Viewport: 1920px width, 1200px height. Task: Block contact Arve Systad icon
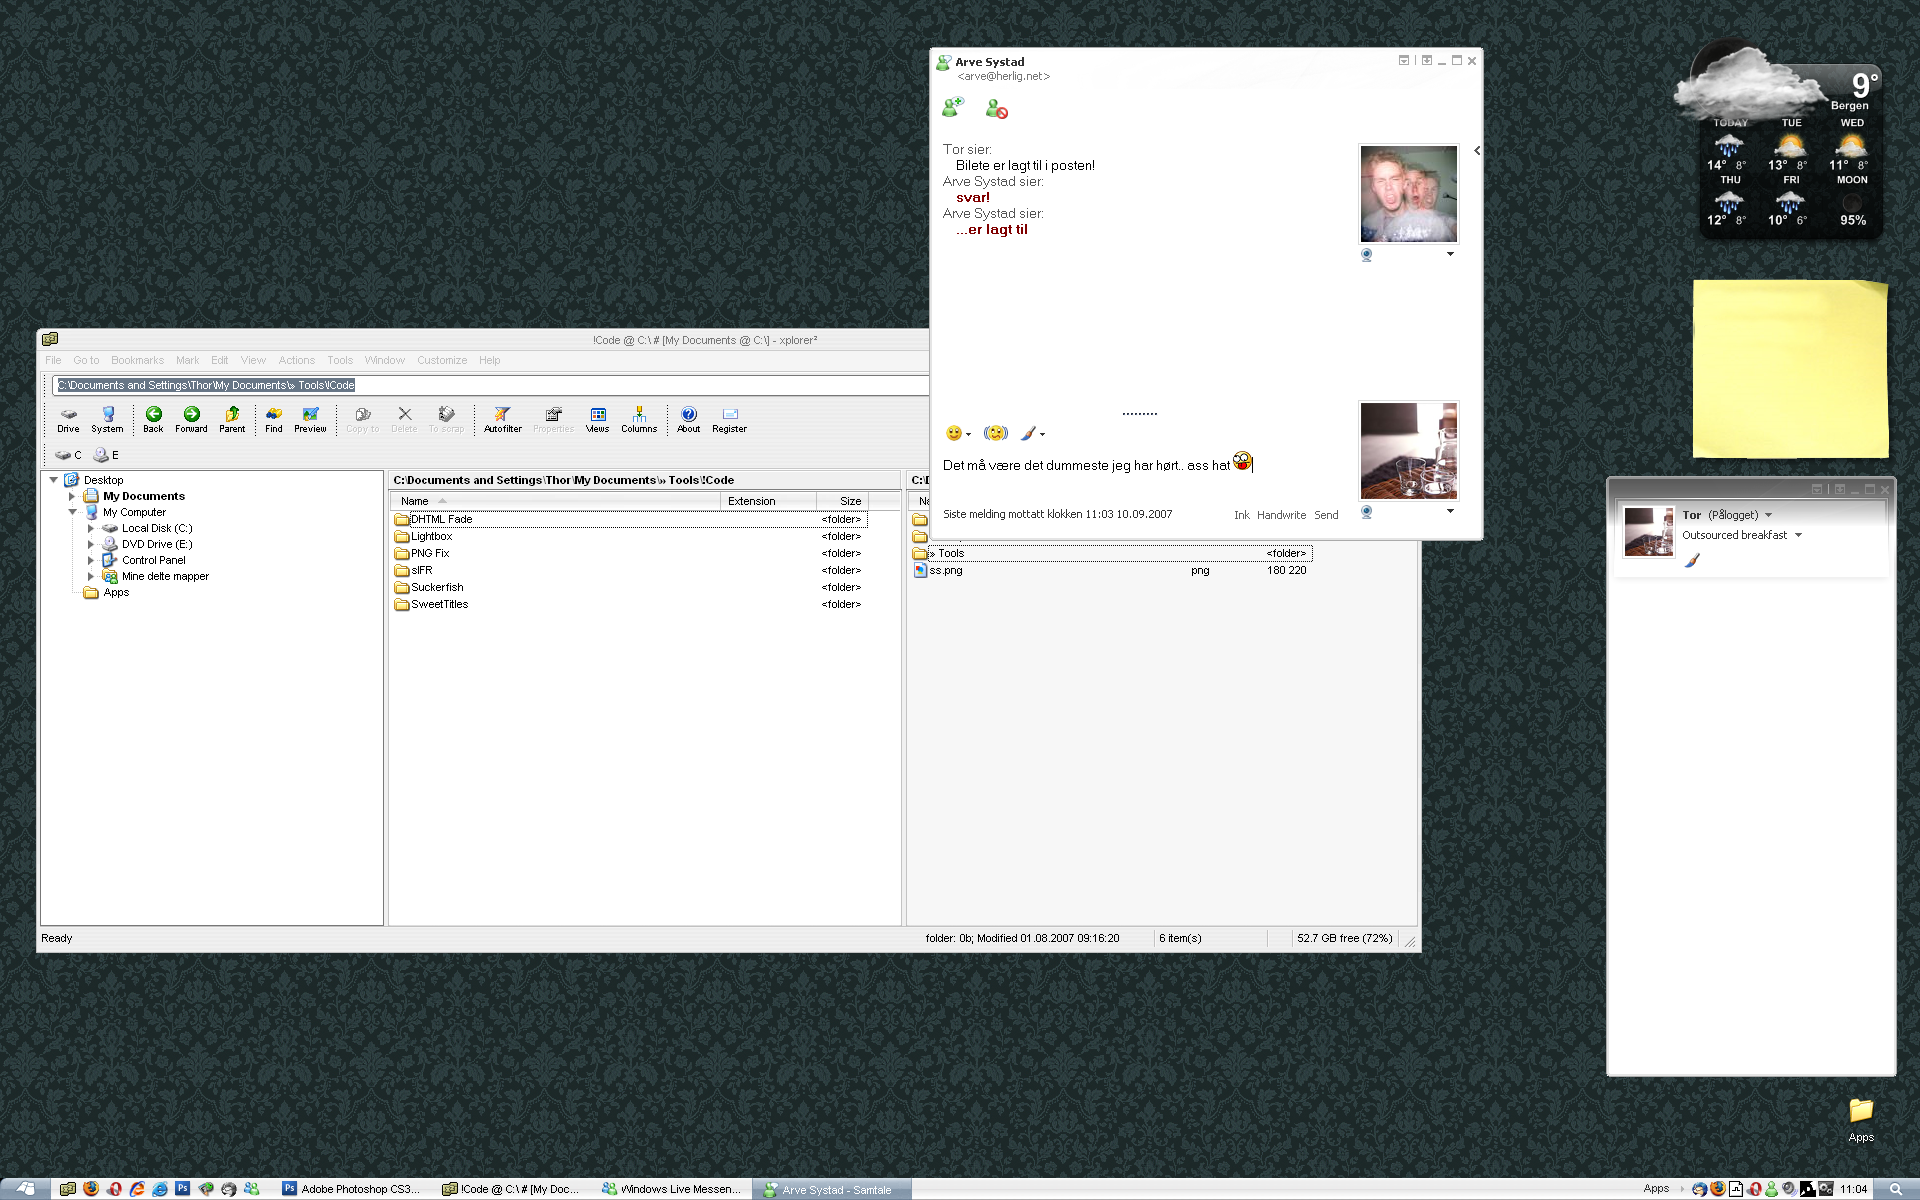coord(996,109)
